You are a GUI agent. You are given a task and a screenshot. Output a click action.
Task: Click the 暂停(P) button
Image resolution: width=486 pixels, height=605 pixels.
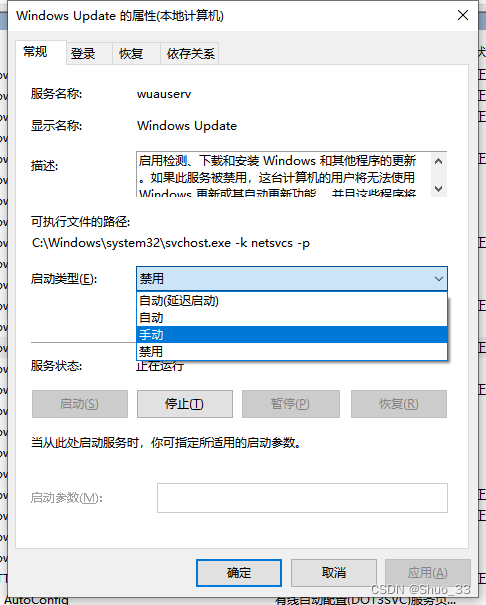tap(291, 404)
